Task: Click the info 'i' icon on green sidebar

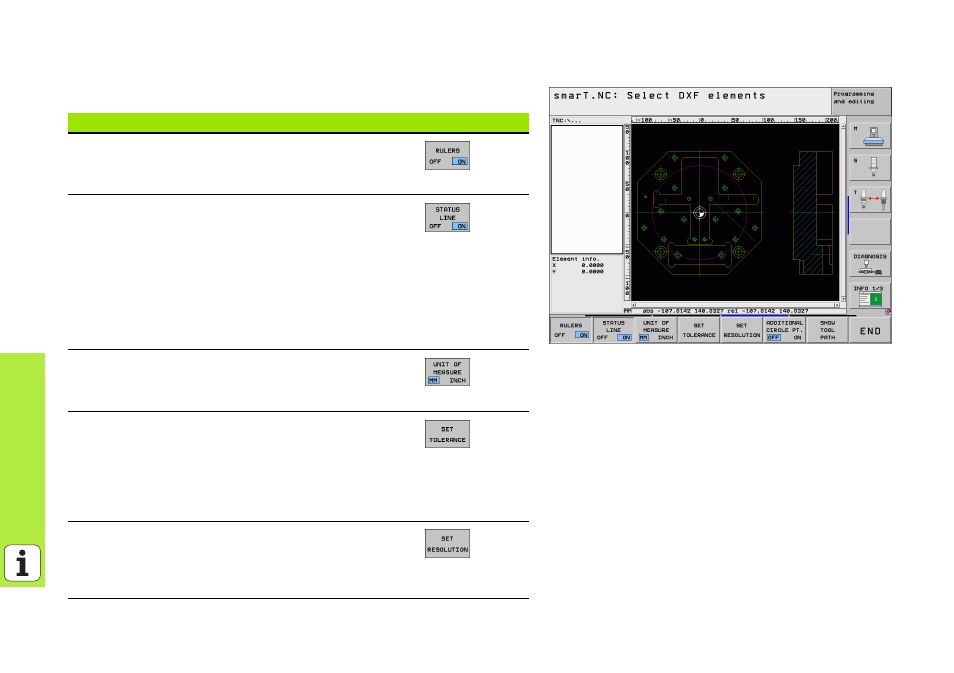Action: coord(22,563)
